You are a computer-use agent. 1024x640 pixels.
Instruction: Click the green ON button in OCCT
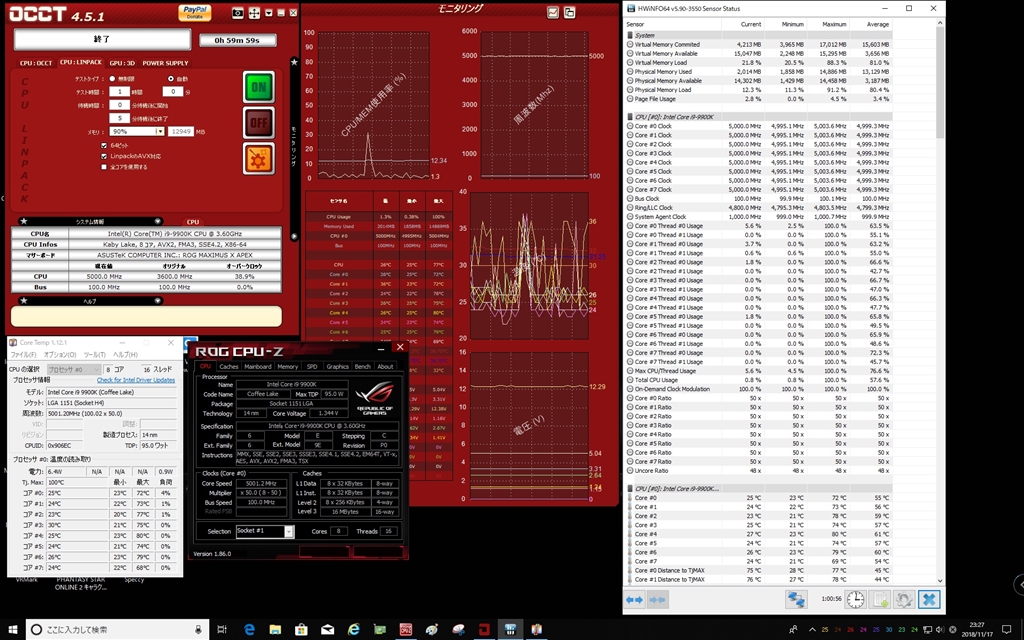tap(259, 87)
